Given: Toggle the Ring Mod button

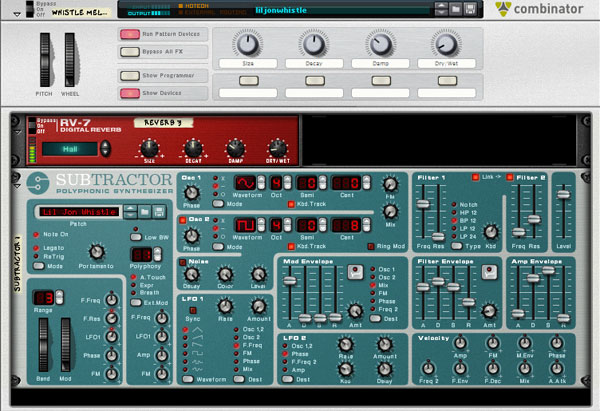Looking at the screenshot, I should (x=371, y=246).
